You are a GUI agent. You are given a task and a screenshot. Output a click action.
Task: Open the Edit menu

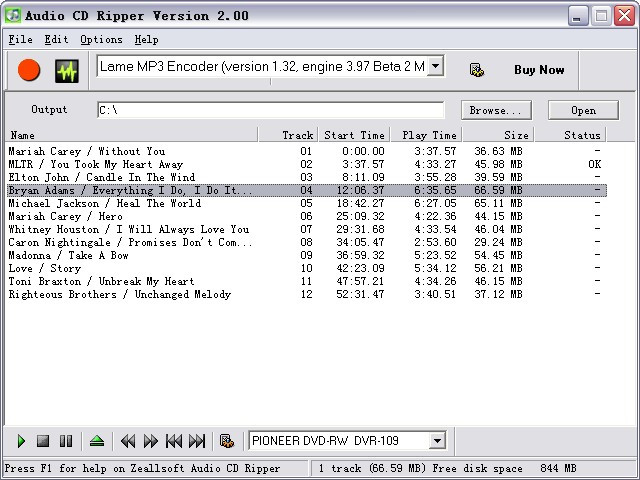click(x=56, y=40)
